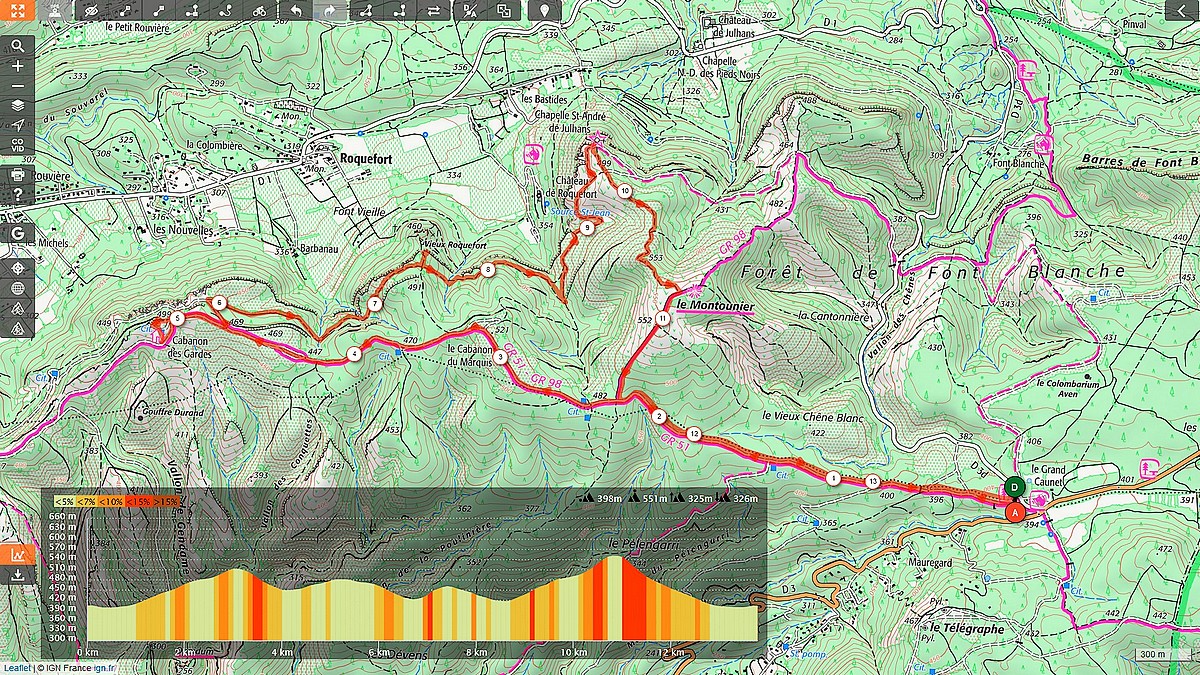Open the help question mark
The height and width of the screenshot is (675, 1200).
coord(18,194)
